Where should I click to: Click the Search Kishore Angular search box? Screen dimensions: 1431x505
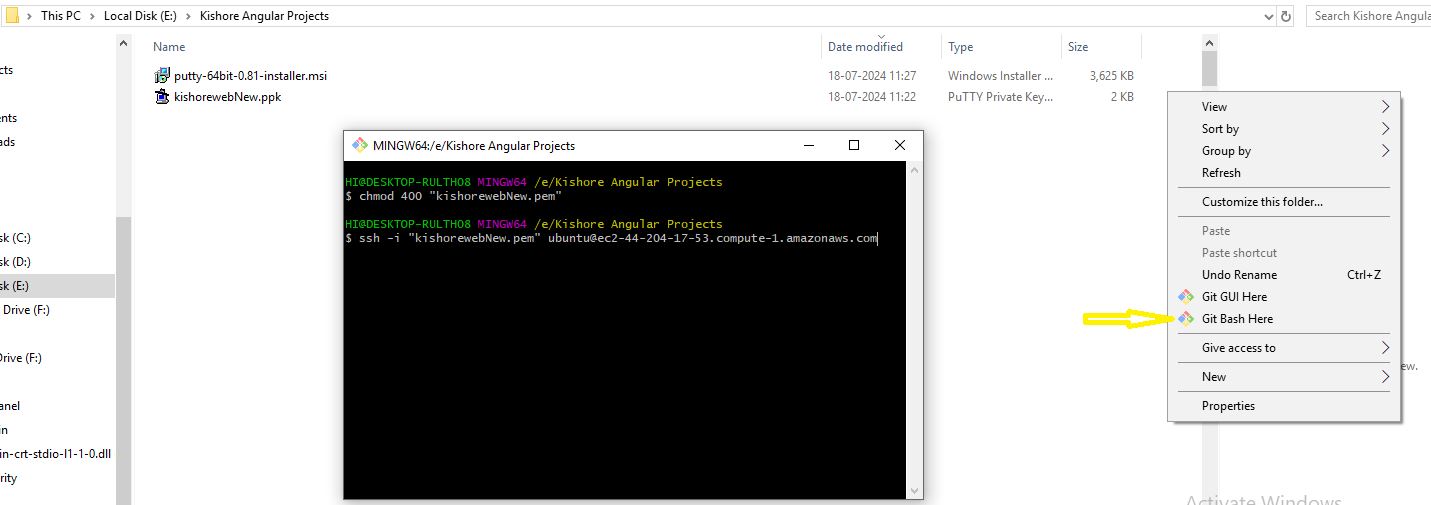pos(1370,16)
